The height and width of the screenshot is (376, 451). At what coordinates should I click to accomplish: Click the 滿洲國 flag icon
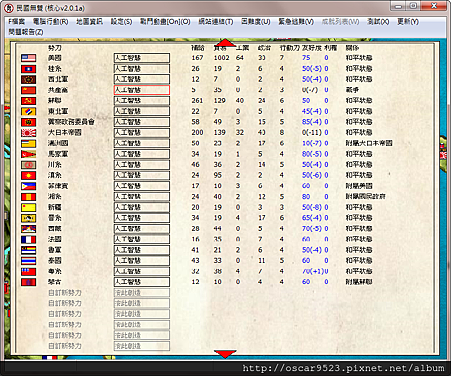tap(28, 143)
